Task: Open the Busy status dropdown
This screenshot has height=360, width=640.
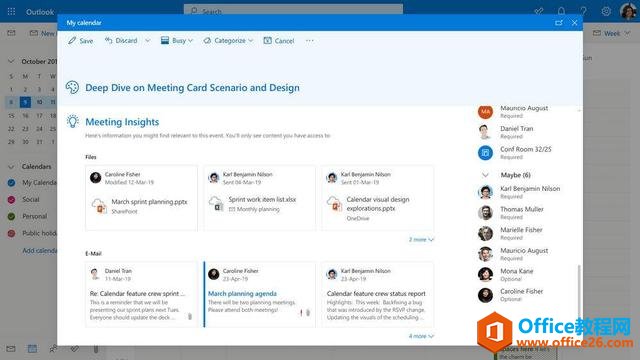Action: pos(177,40)
